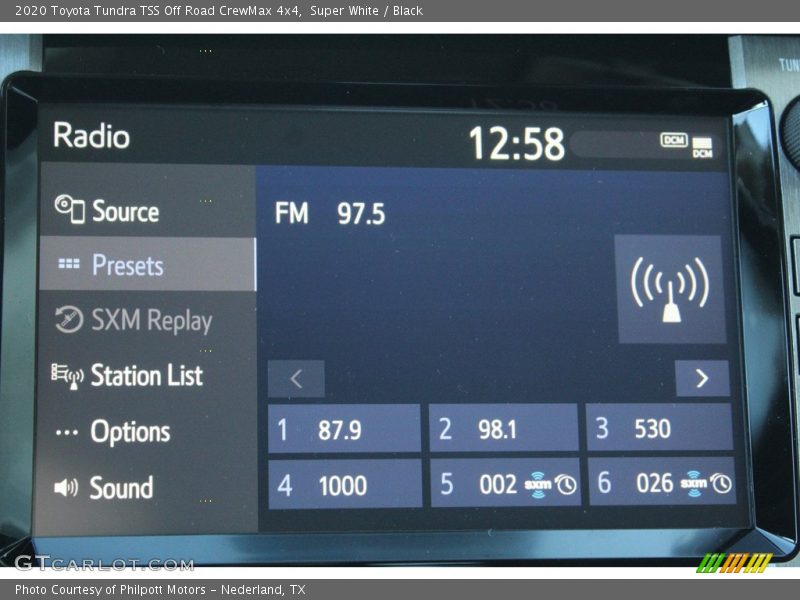The image size is (800, 600).
Task: Open the Sound settings label
Action: [x=121, y=488]
